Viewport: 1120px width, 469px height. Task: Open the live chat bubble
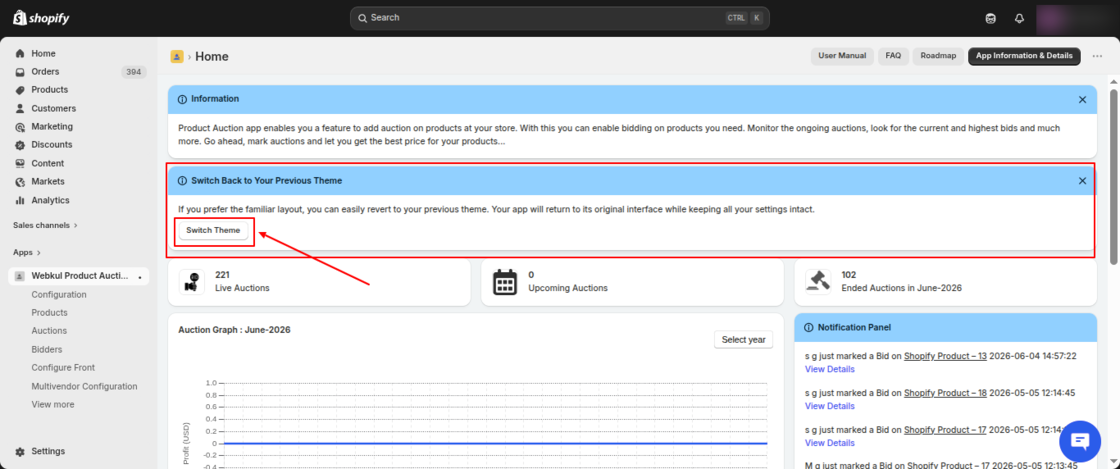[1080, 441]
